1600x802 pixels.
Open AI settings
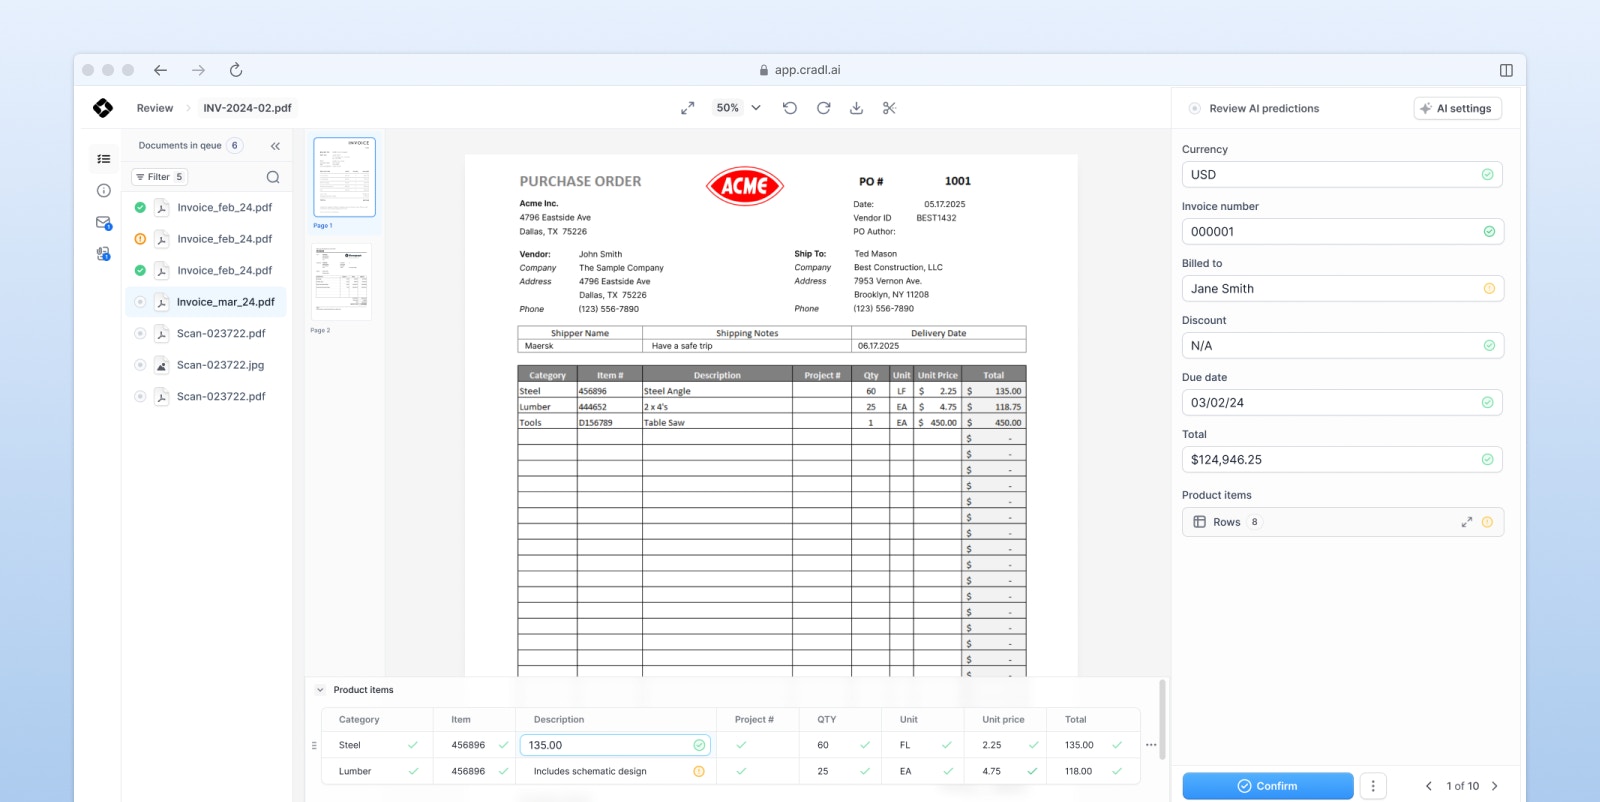pos(1458,108)
